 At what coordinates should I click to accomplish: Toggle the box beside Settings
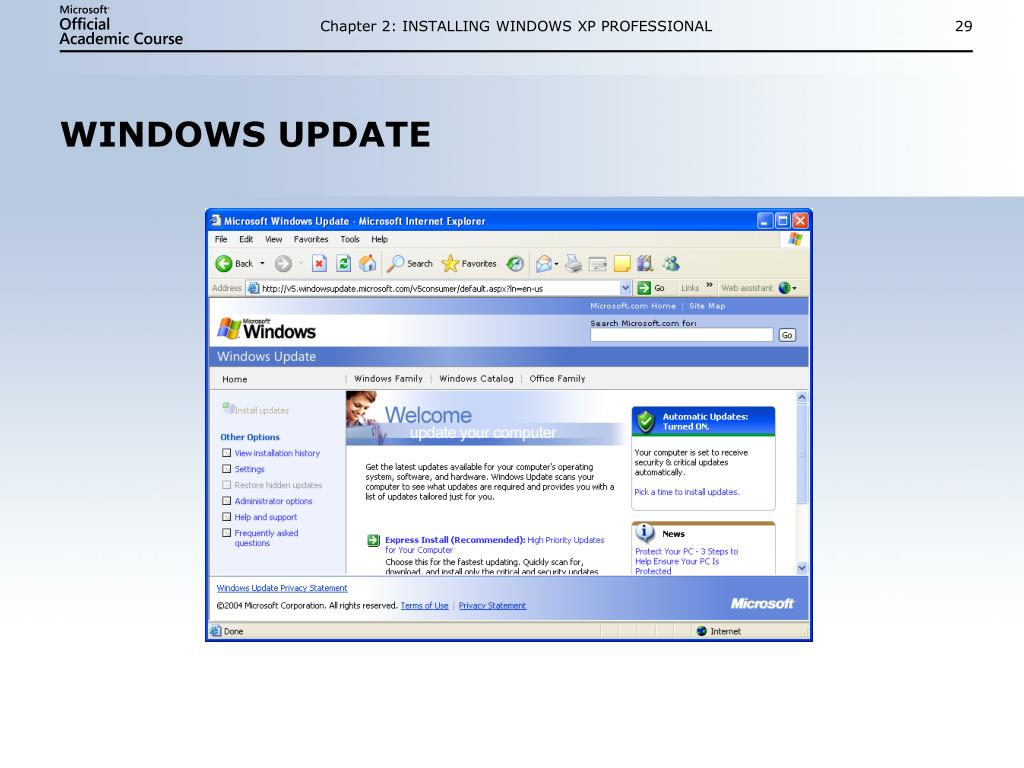click(226, 469)
